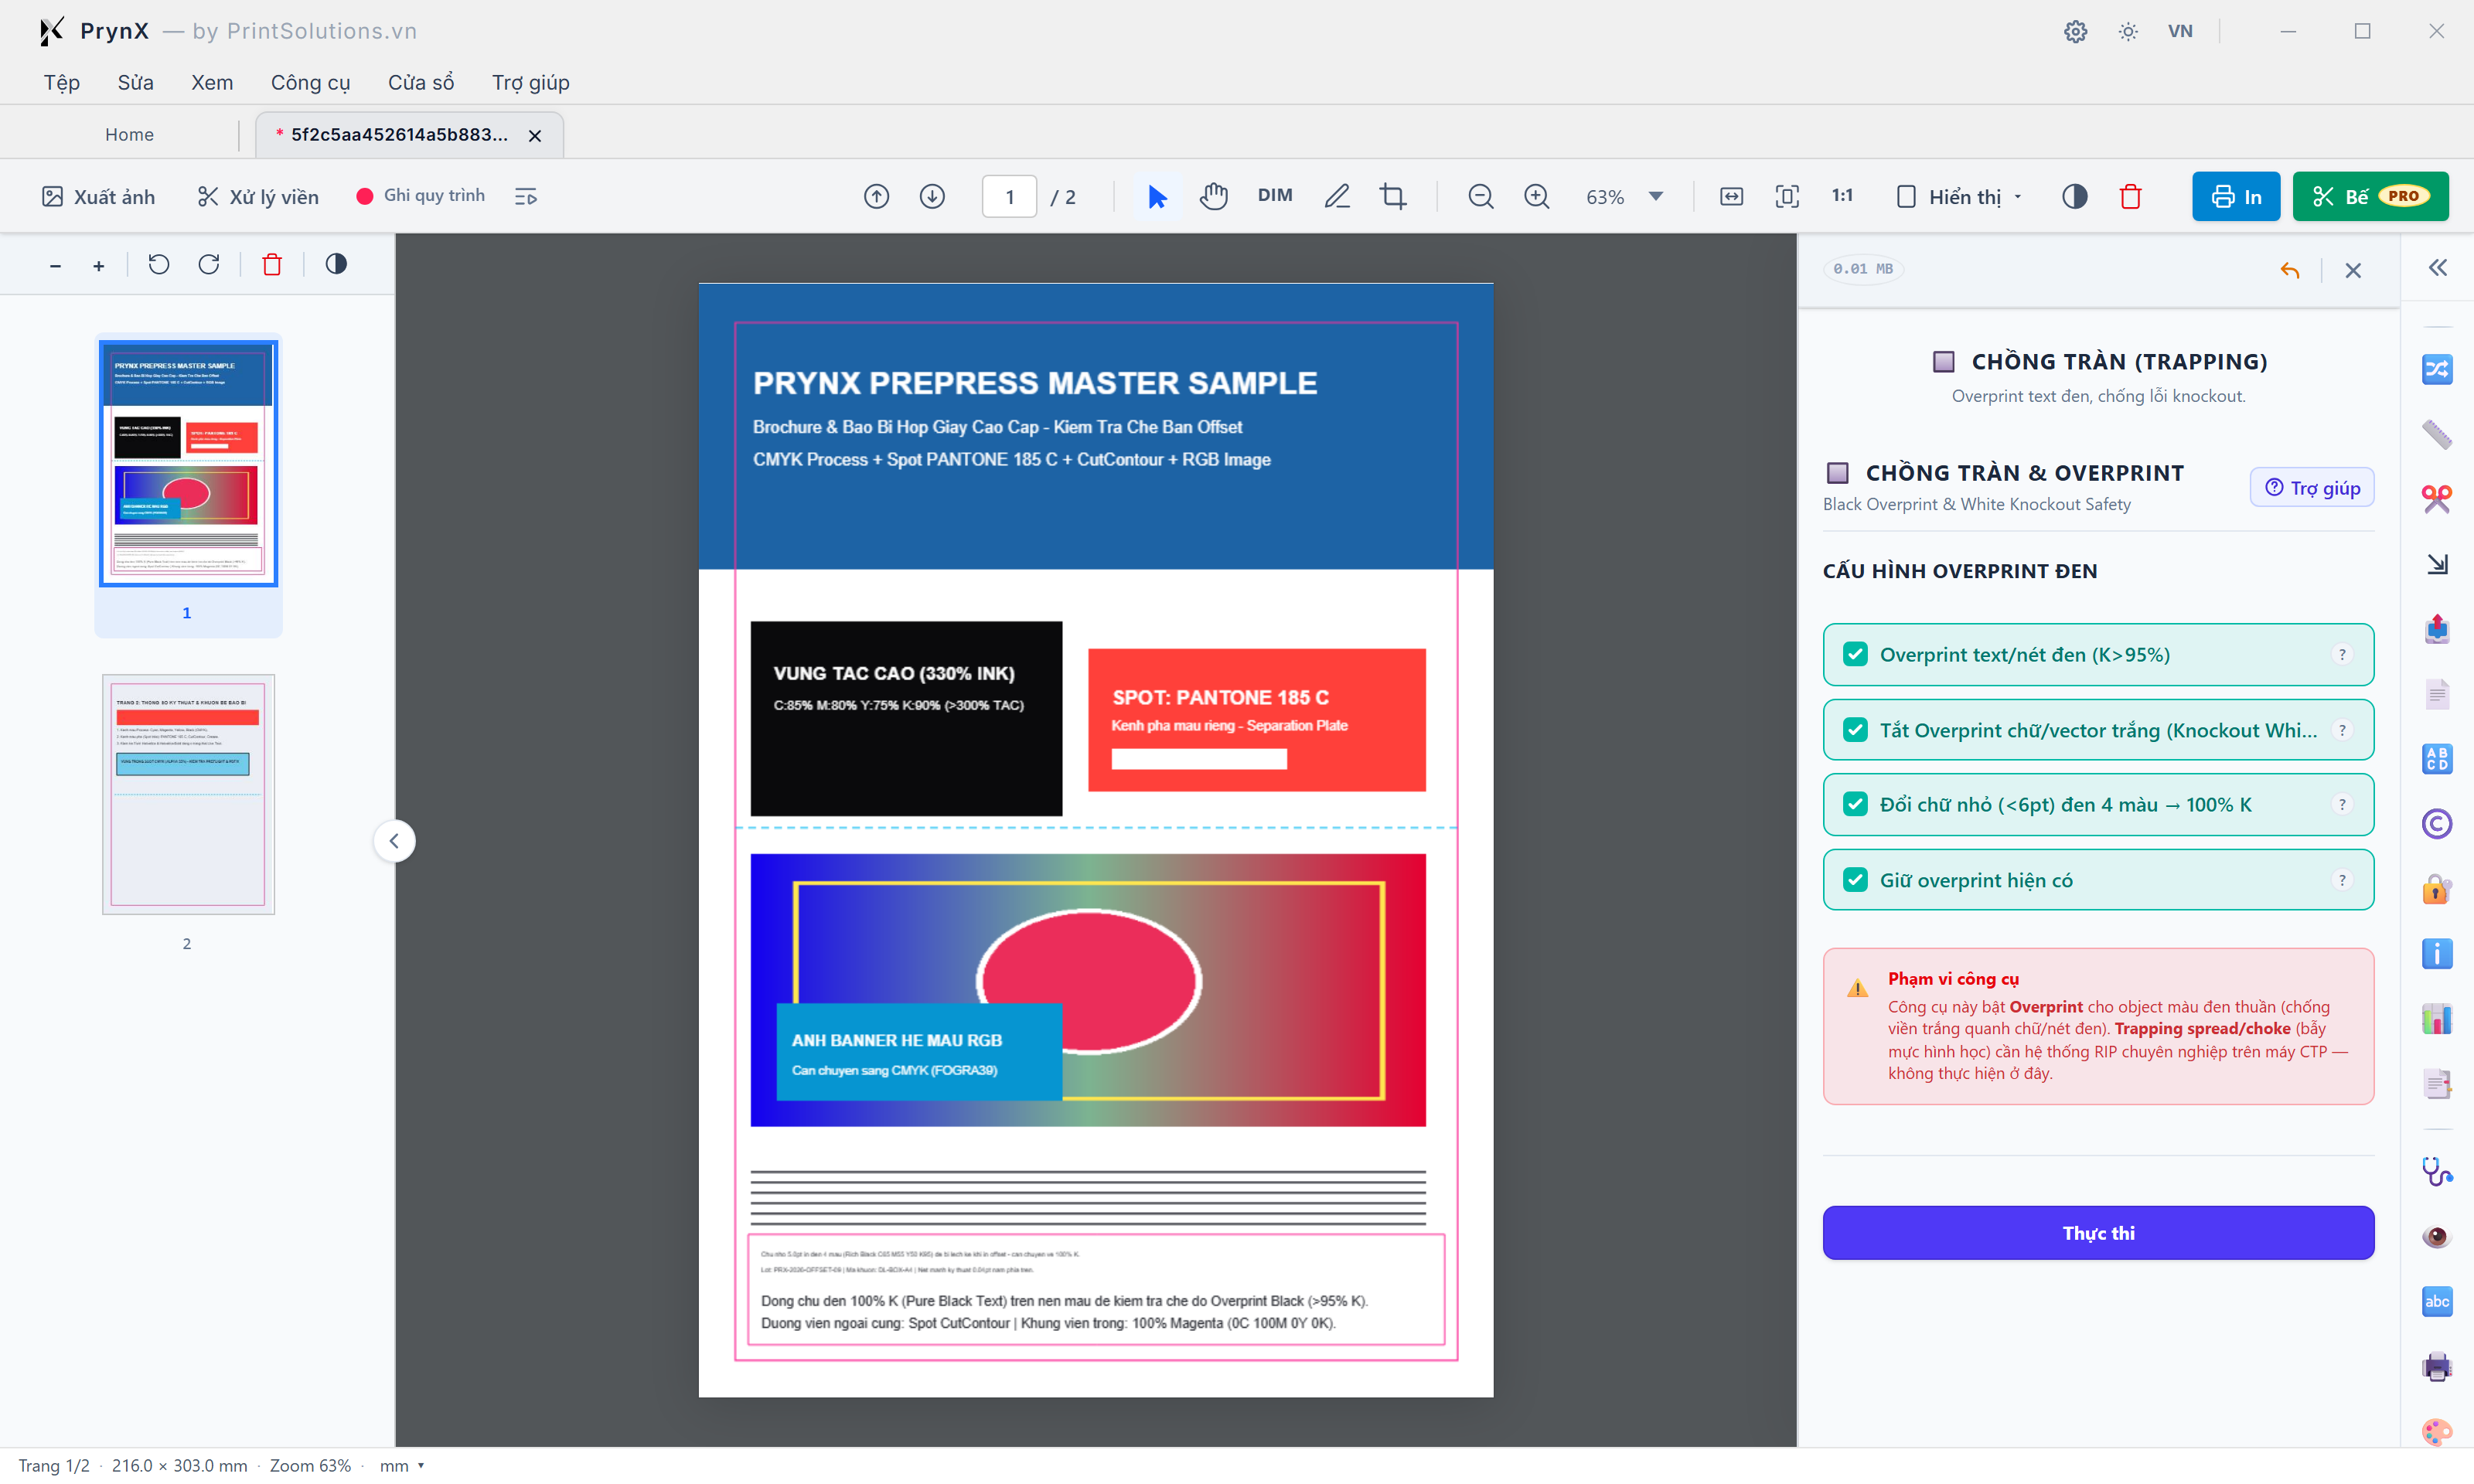Zoom in with magnifier plus icon
The height and width of the screenshot is (1484, 2474).
(1536, 196)
